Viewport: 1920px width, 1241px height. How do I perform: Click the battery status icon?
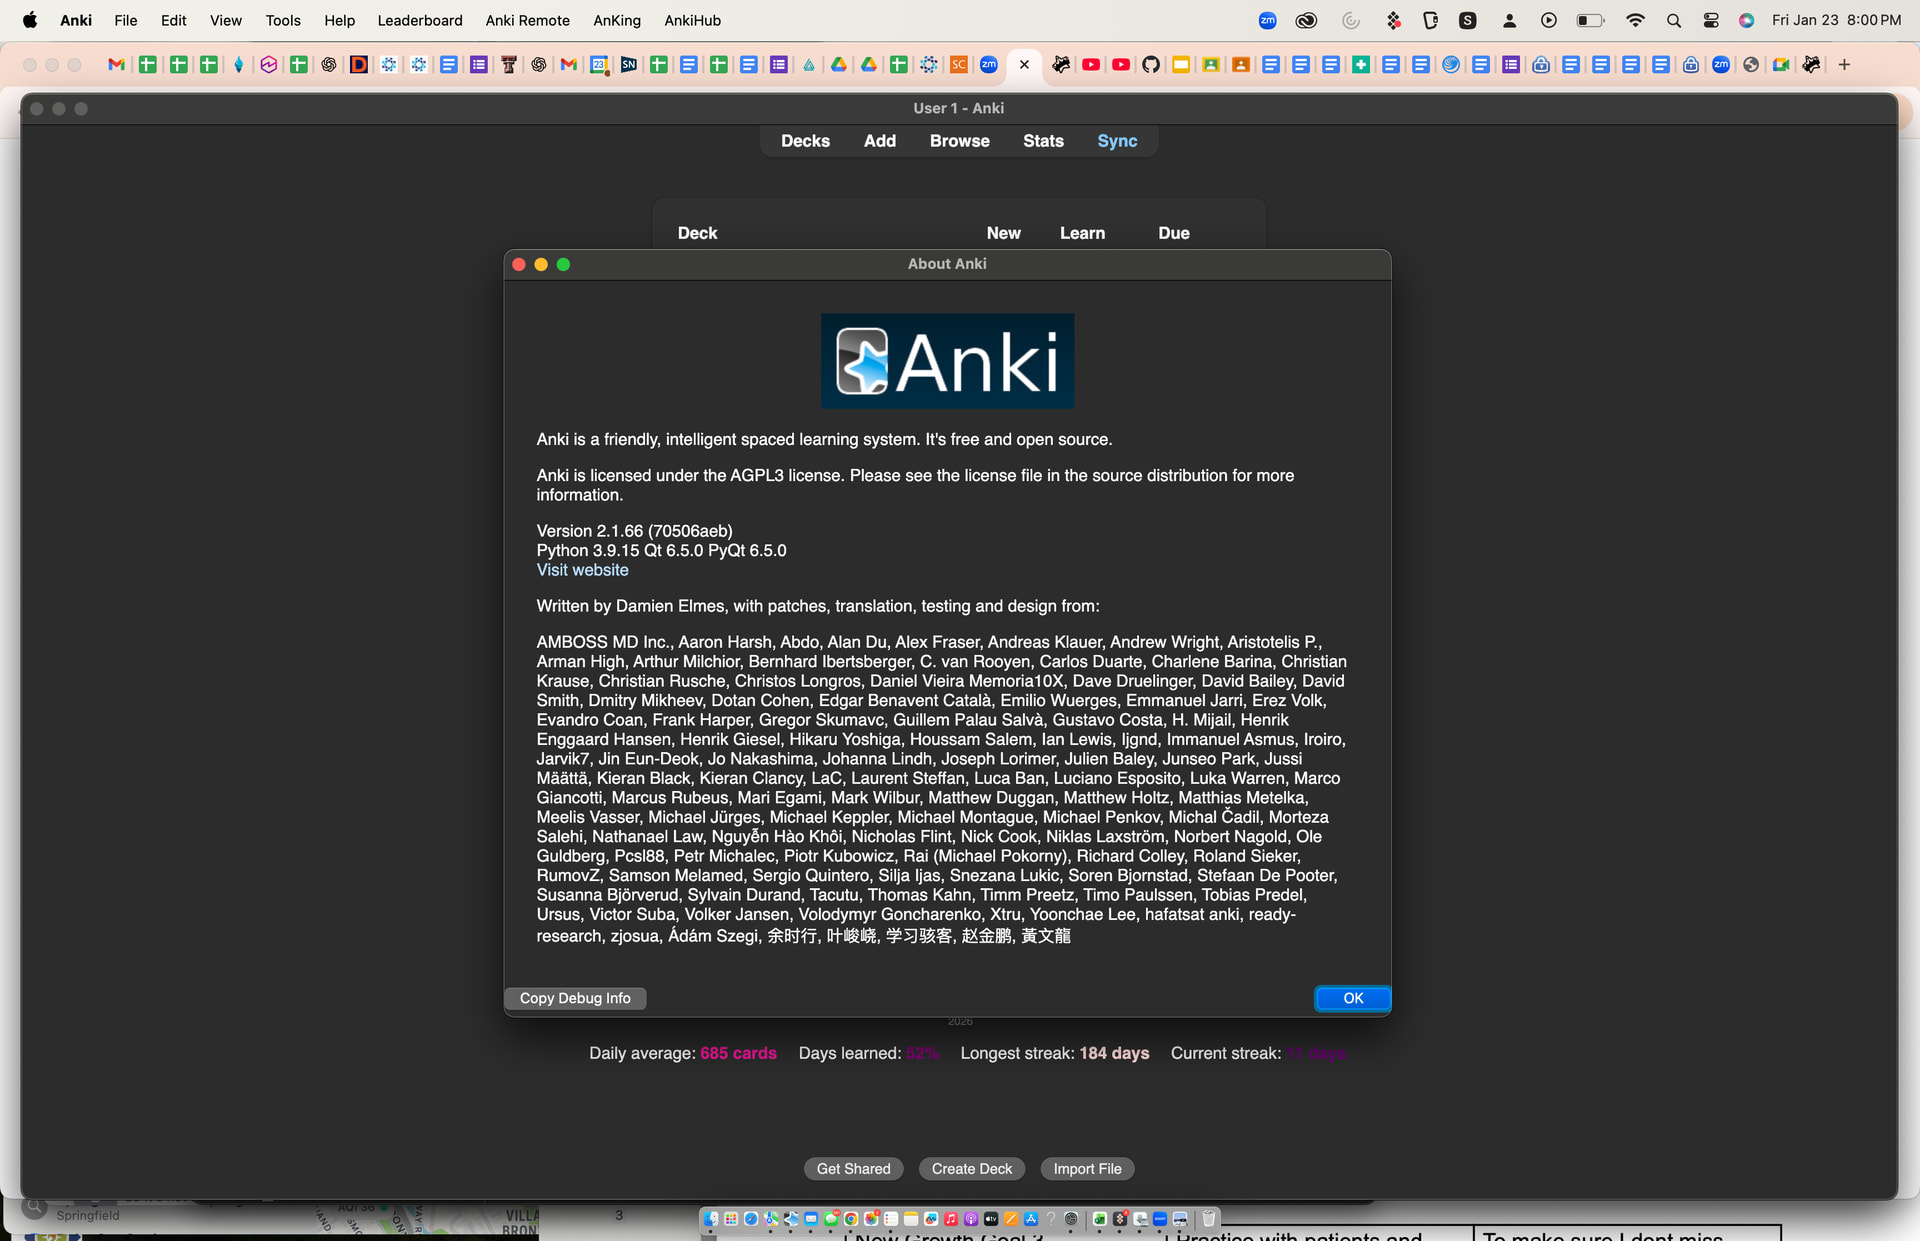point(1589,20)
